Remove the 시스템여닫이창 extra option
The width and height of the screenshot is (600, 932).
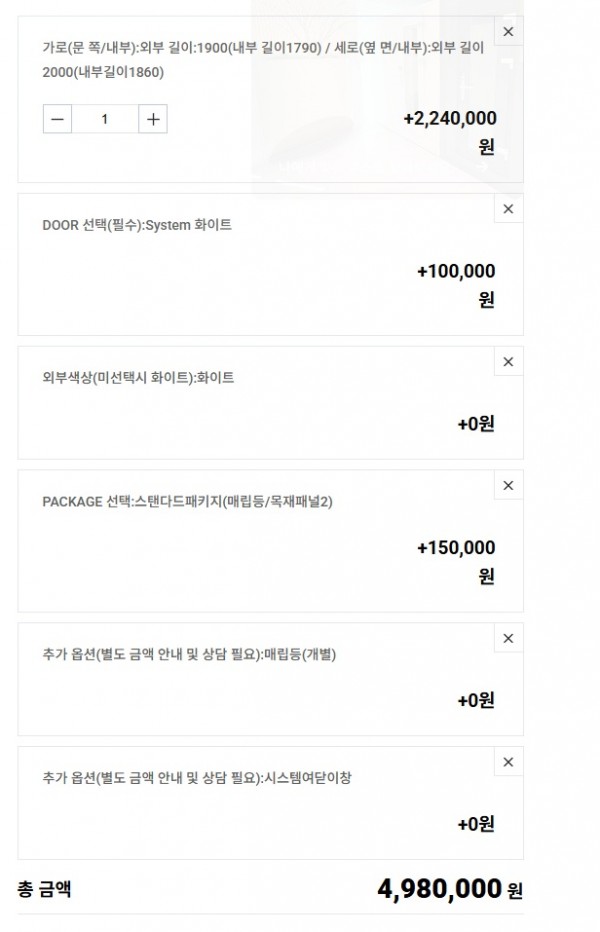pos(508,761)
